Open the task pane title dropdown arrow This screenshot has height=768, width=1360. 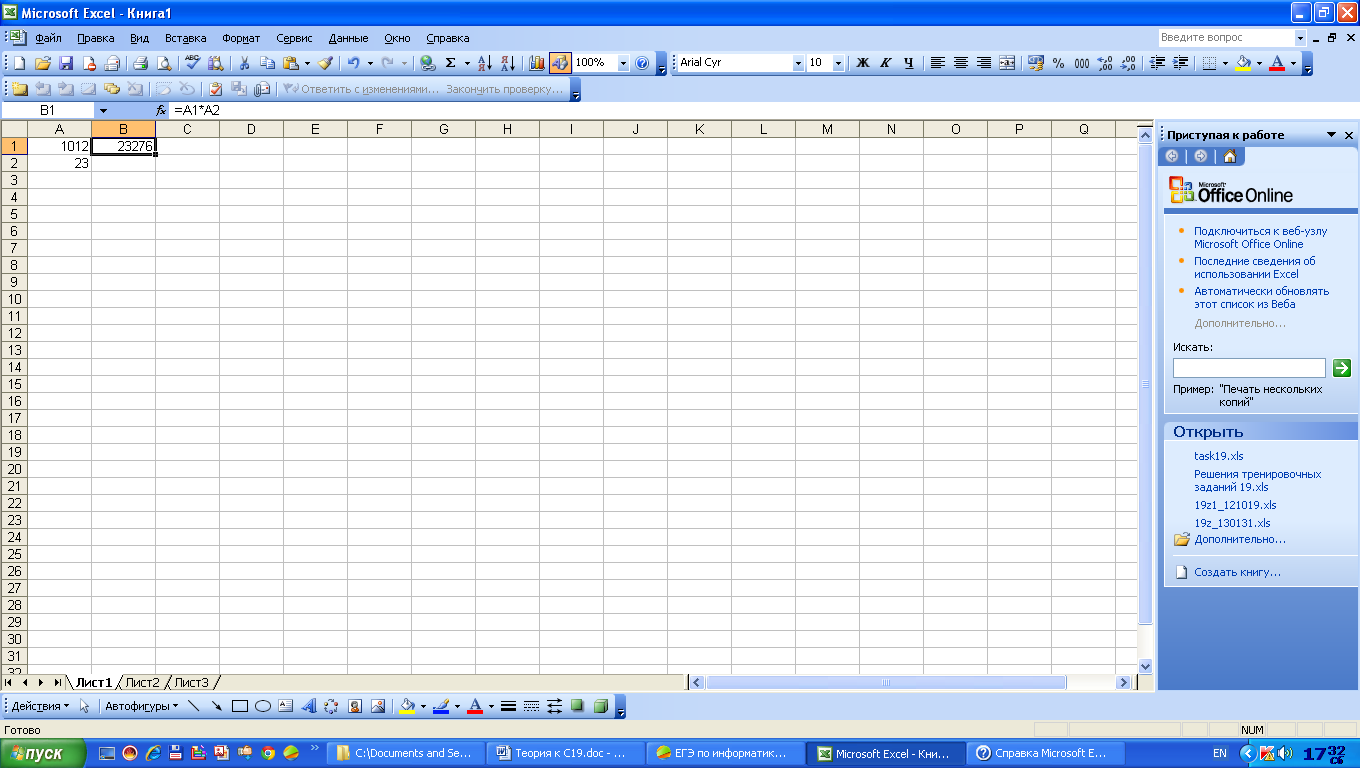[1331, 135]
